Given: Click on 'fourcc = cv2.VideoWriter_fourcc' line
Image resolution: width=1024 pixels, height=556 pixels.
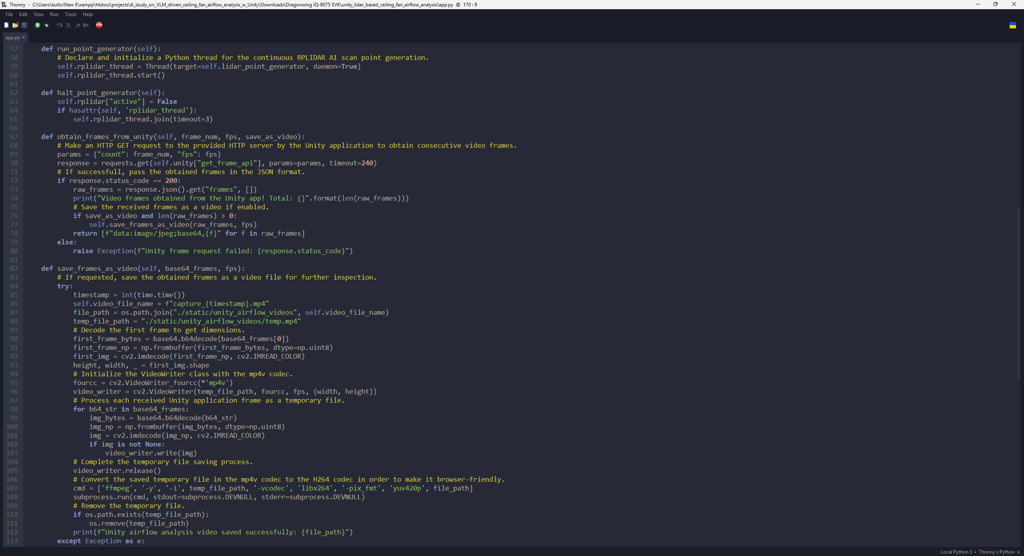Looking at the screenshot, I should click(153, 383).
